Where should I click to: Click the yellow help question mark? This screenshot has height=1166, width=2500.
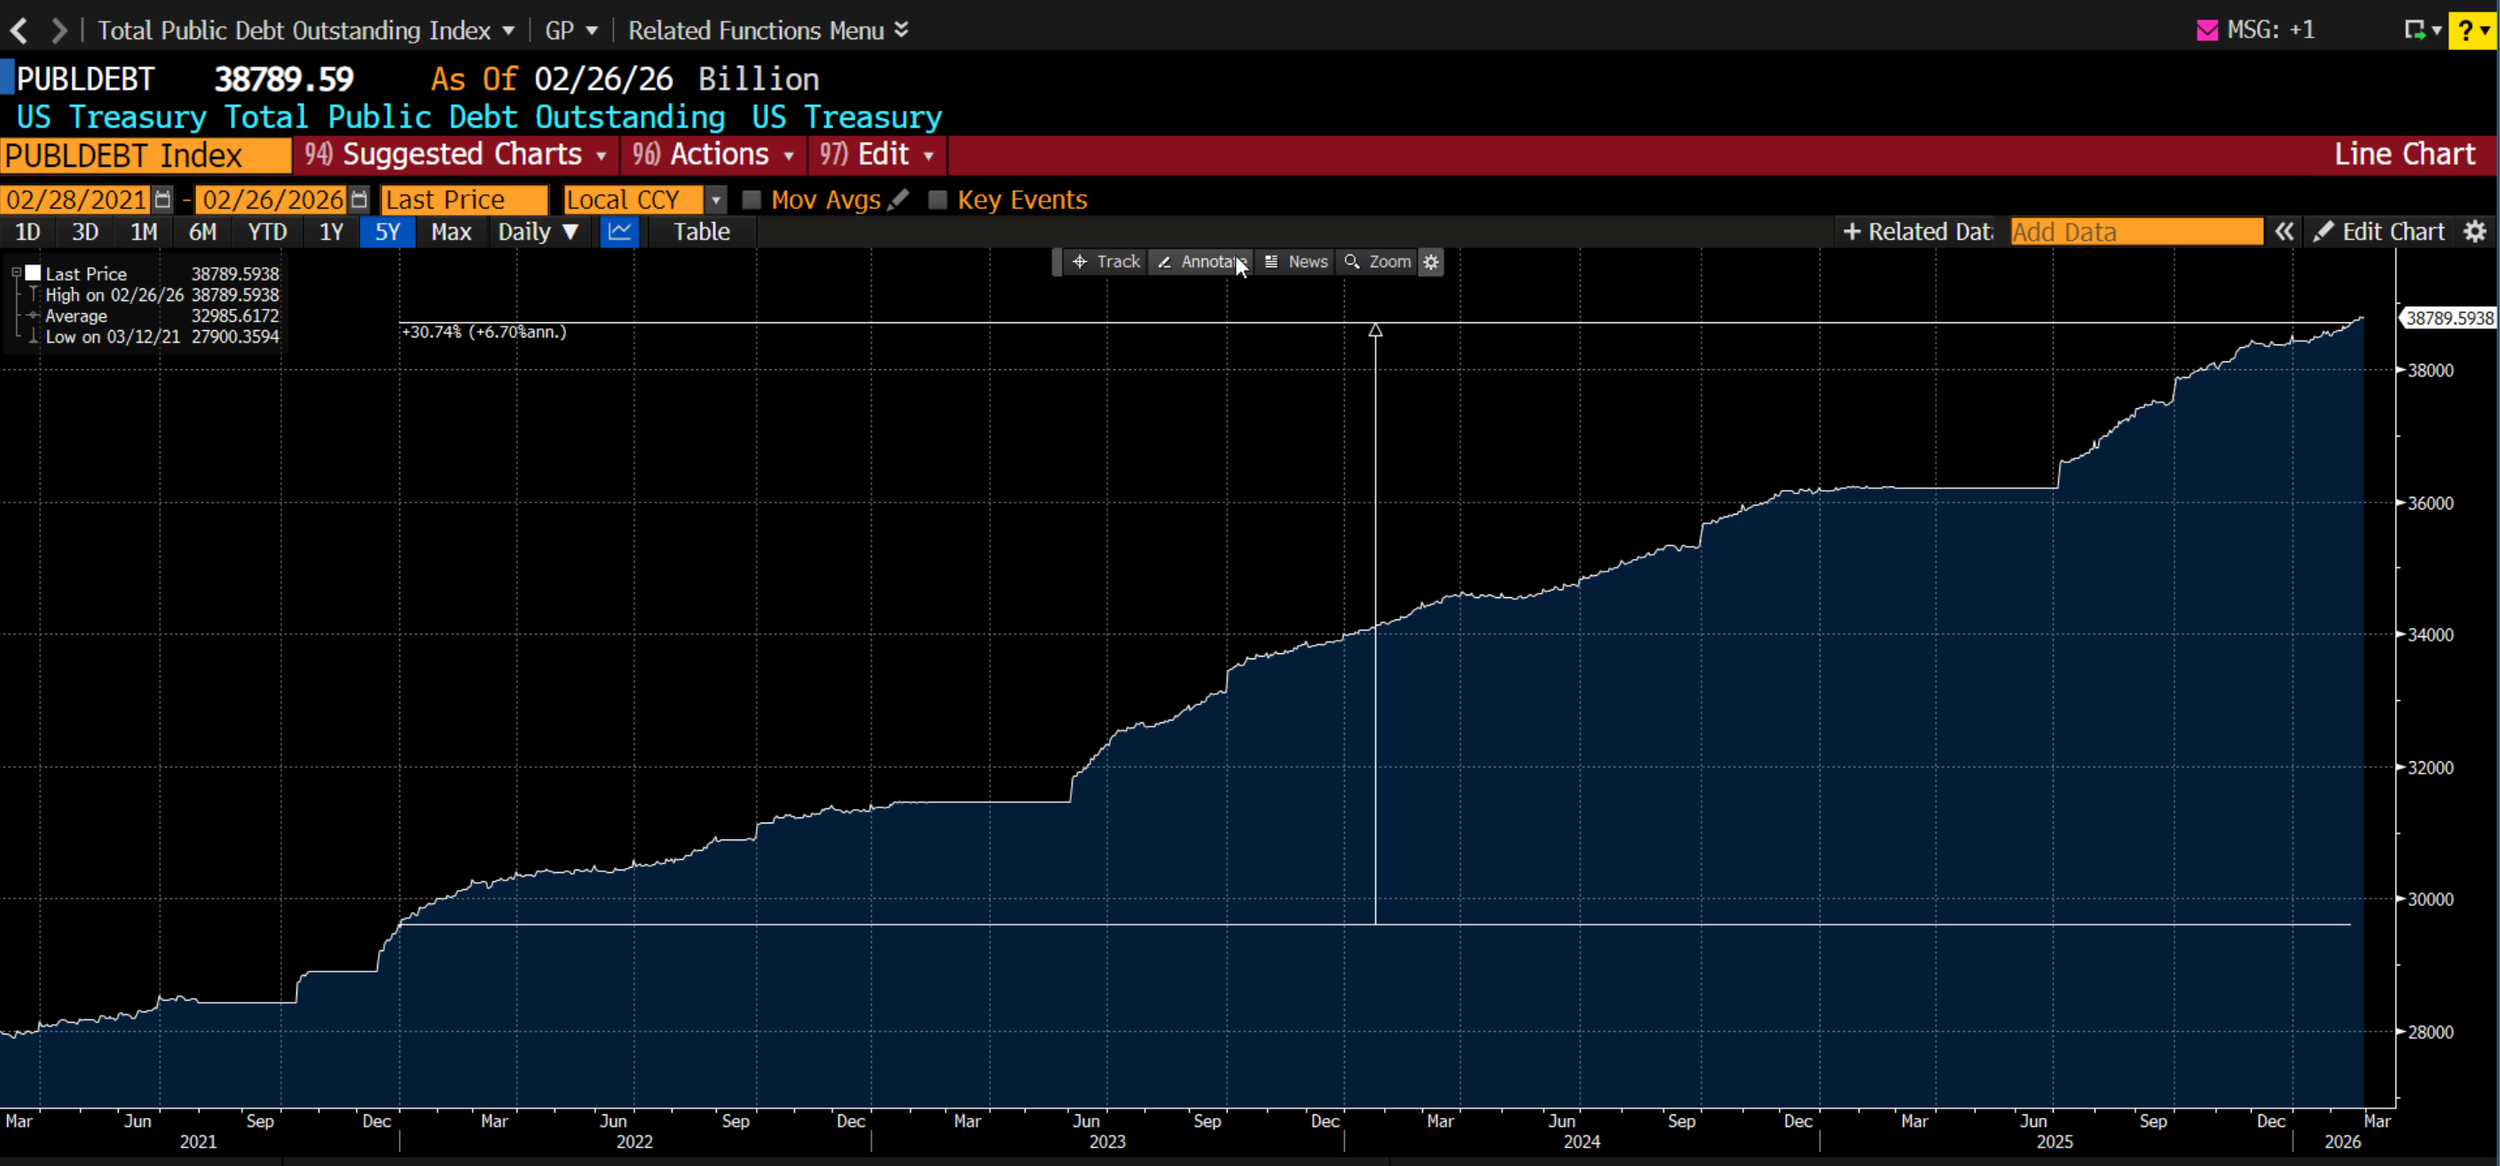pos(2466,31)
